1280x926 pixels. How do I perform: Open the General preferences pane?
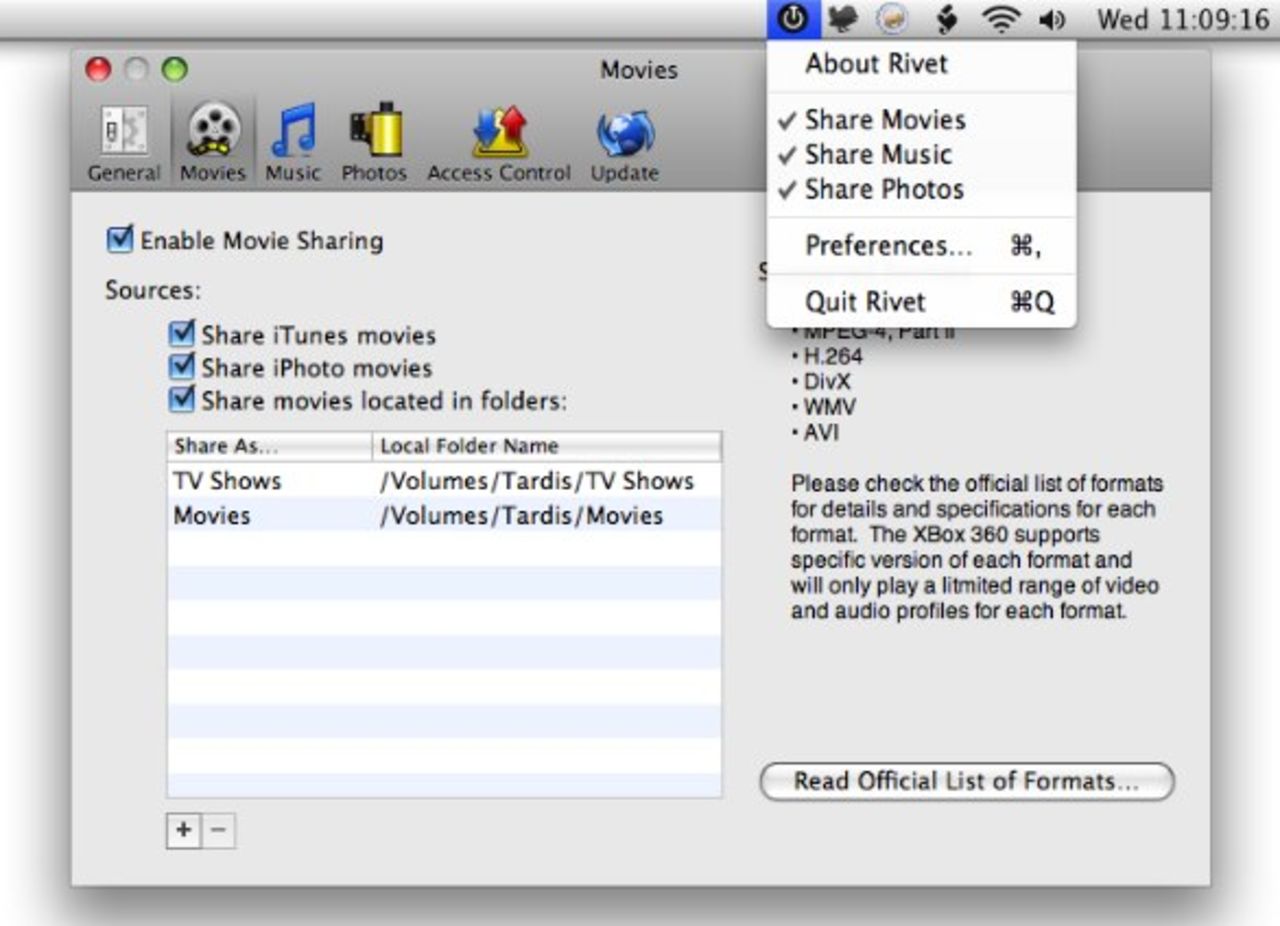(123, 144)
